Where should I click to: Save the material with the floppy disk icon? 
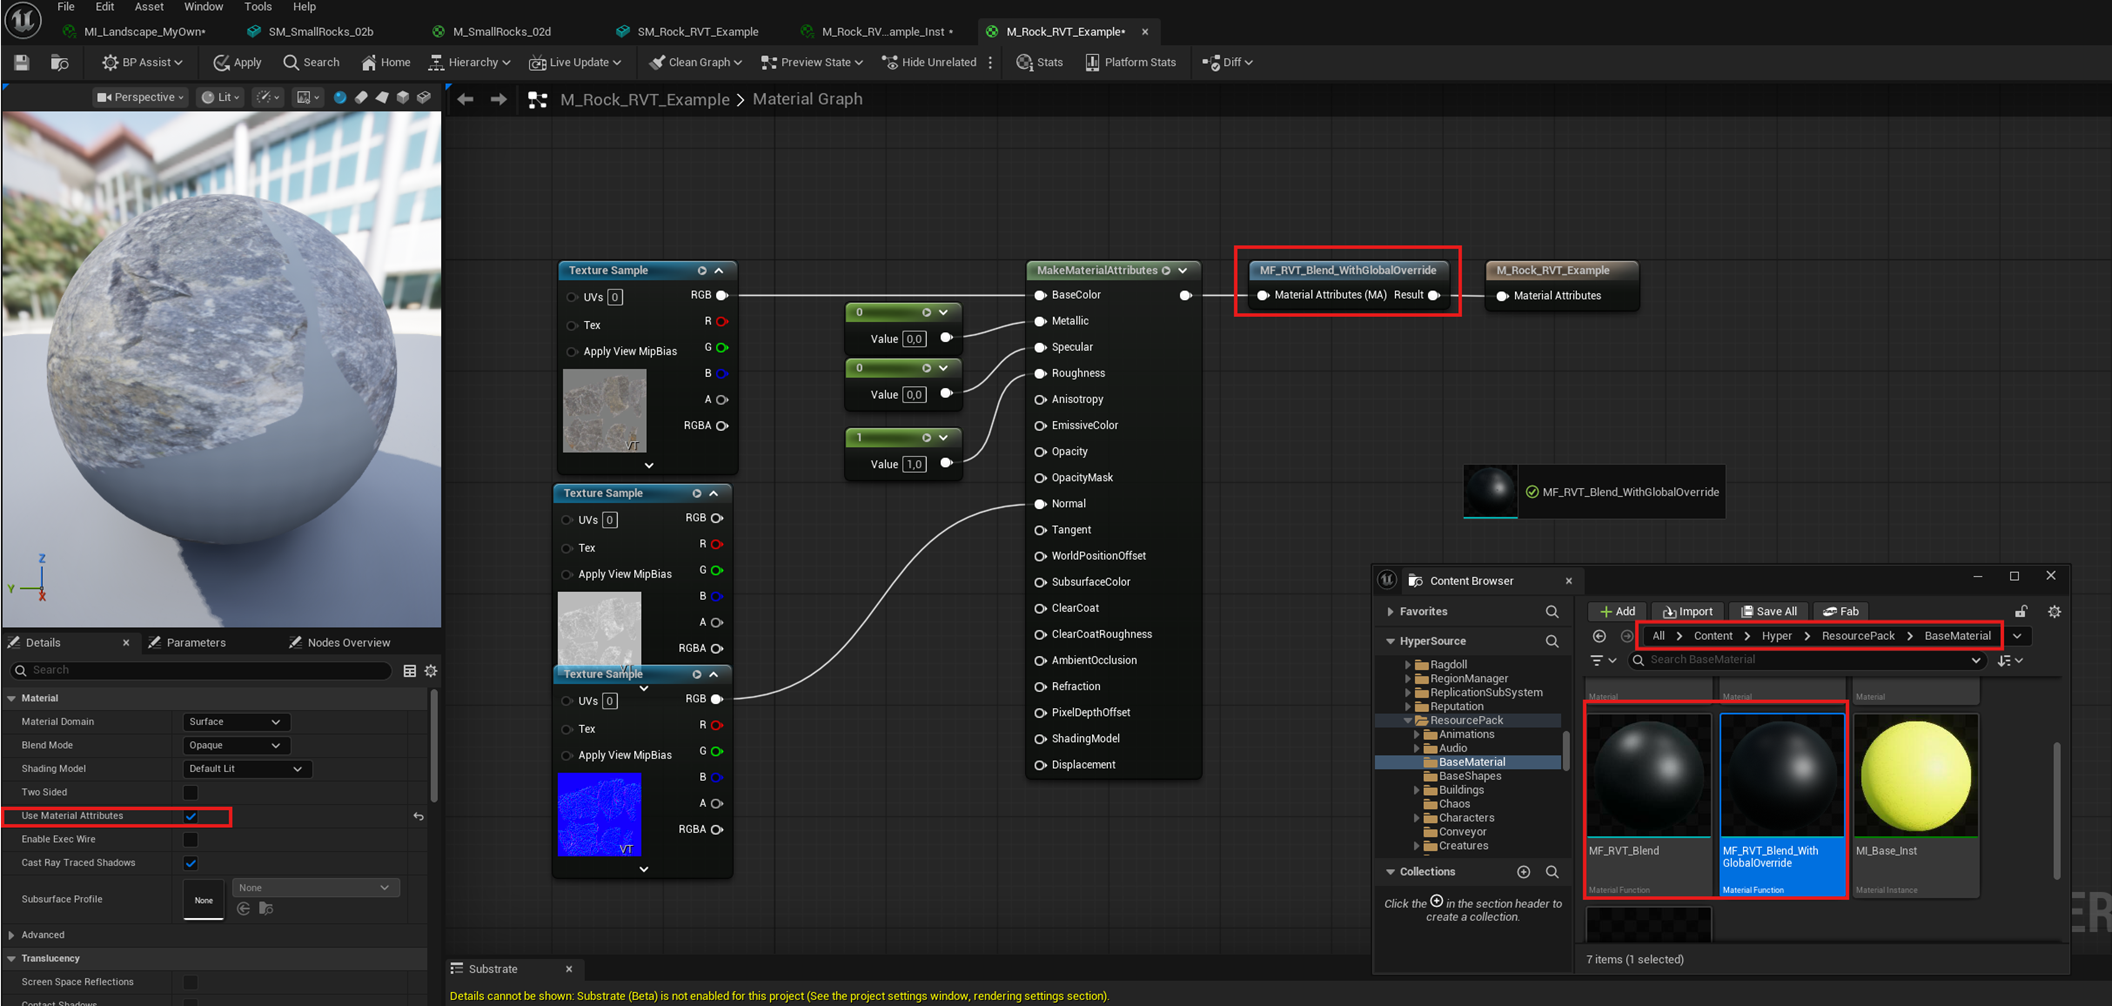click(21, 62)
